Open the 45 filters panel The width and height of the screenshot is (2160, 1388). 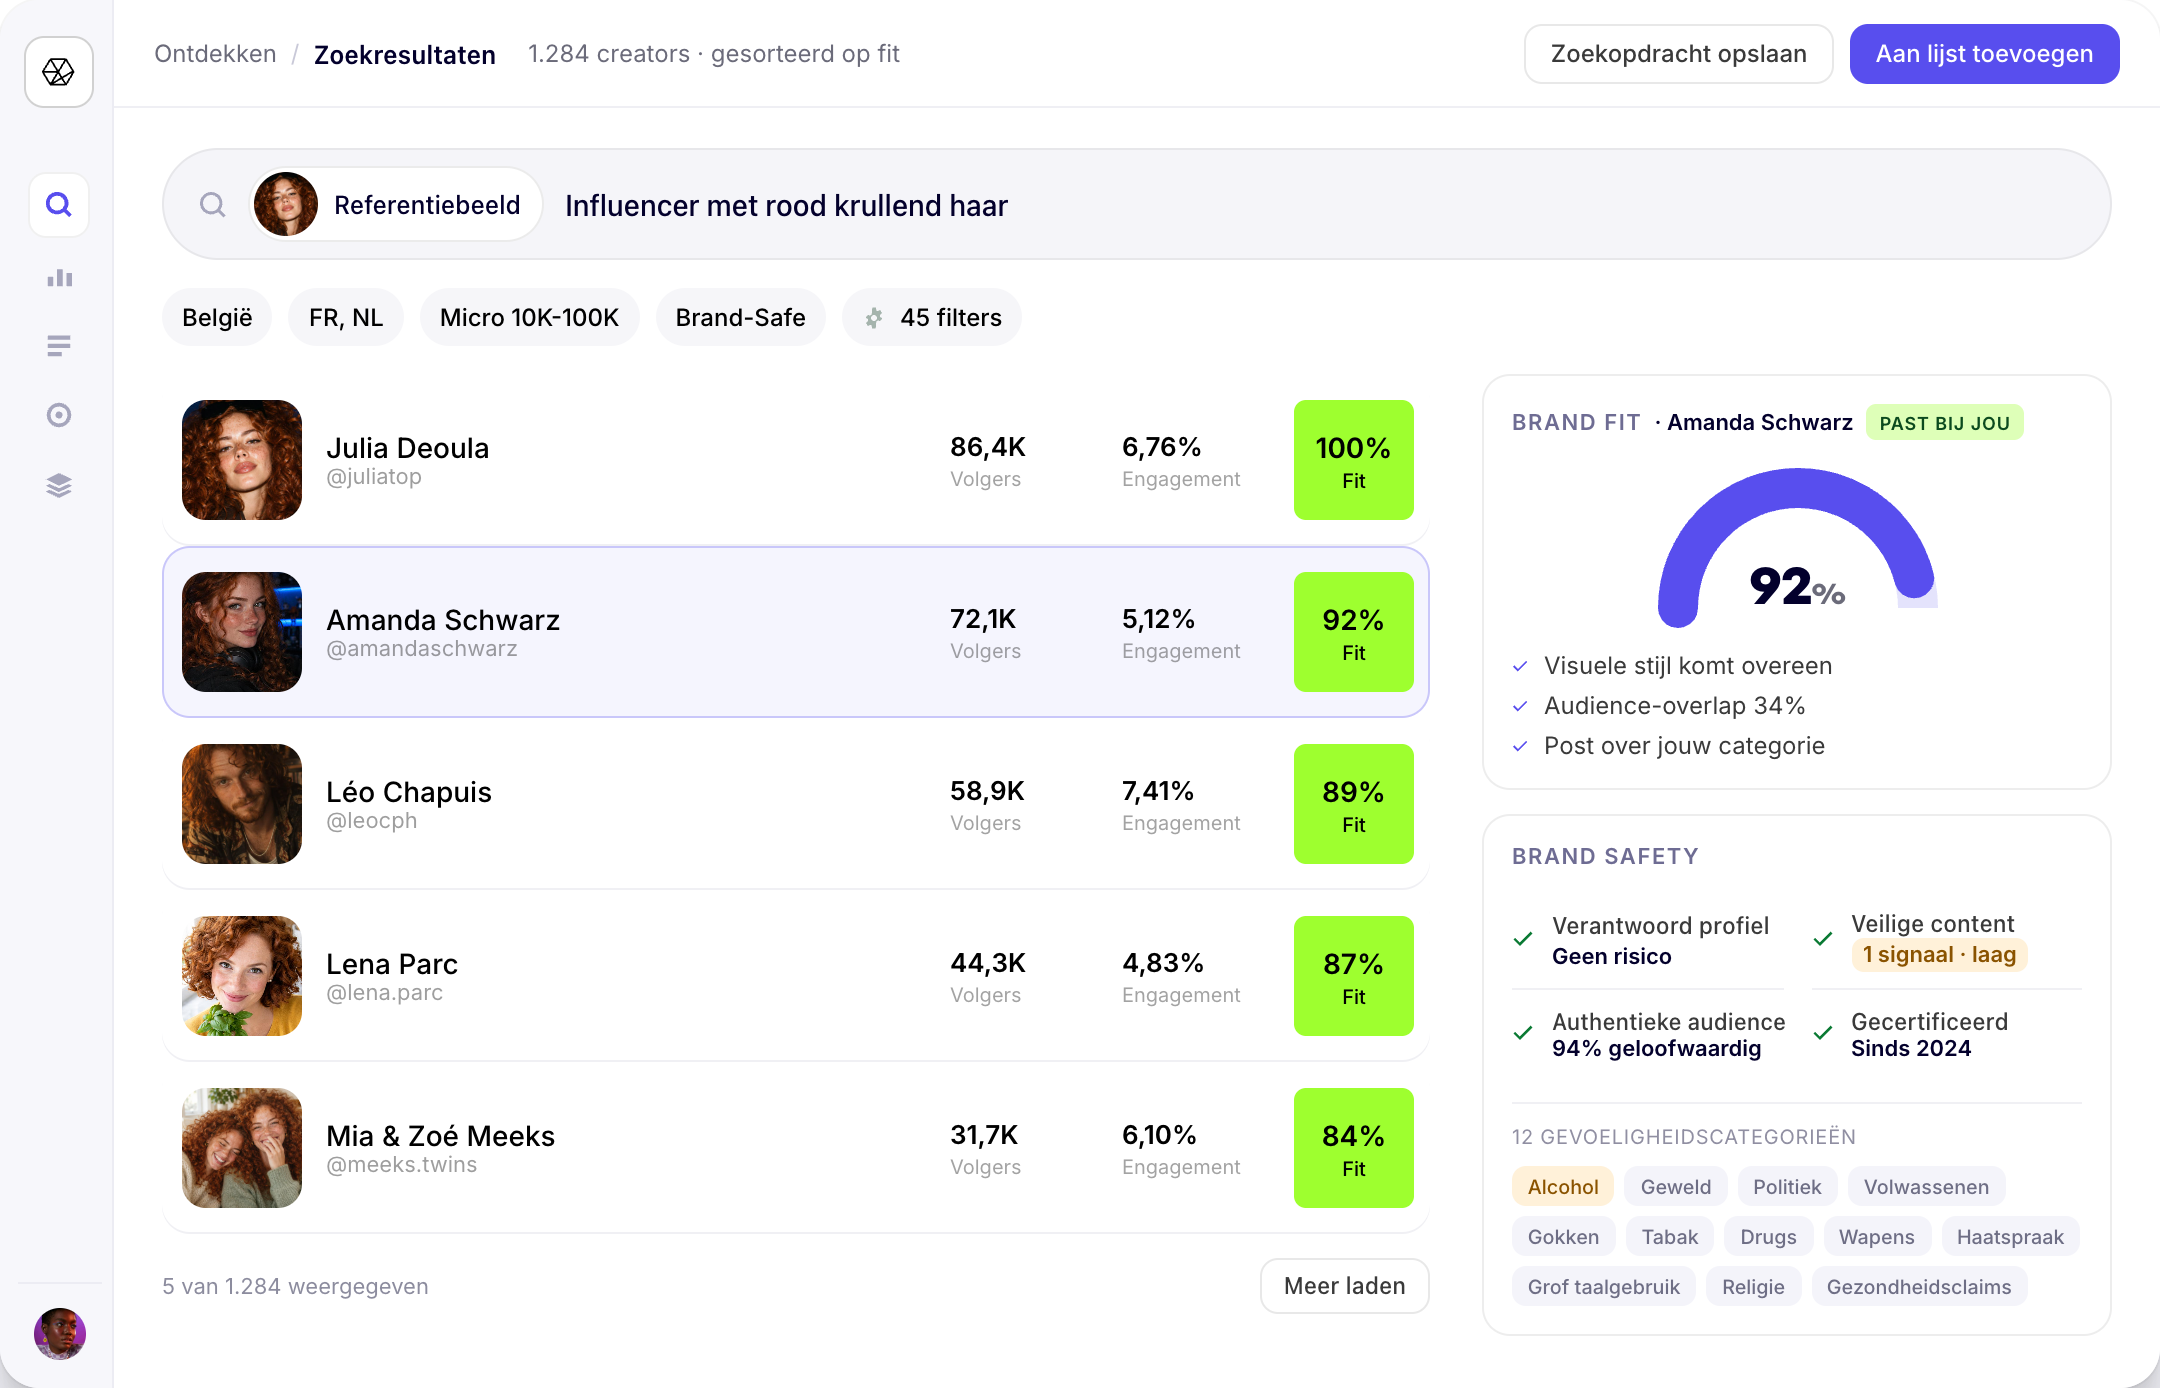(x=932, y=318)
